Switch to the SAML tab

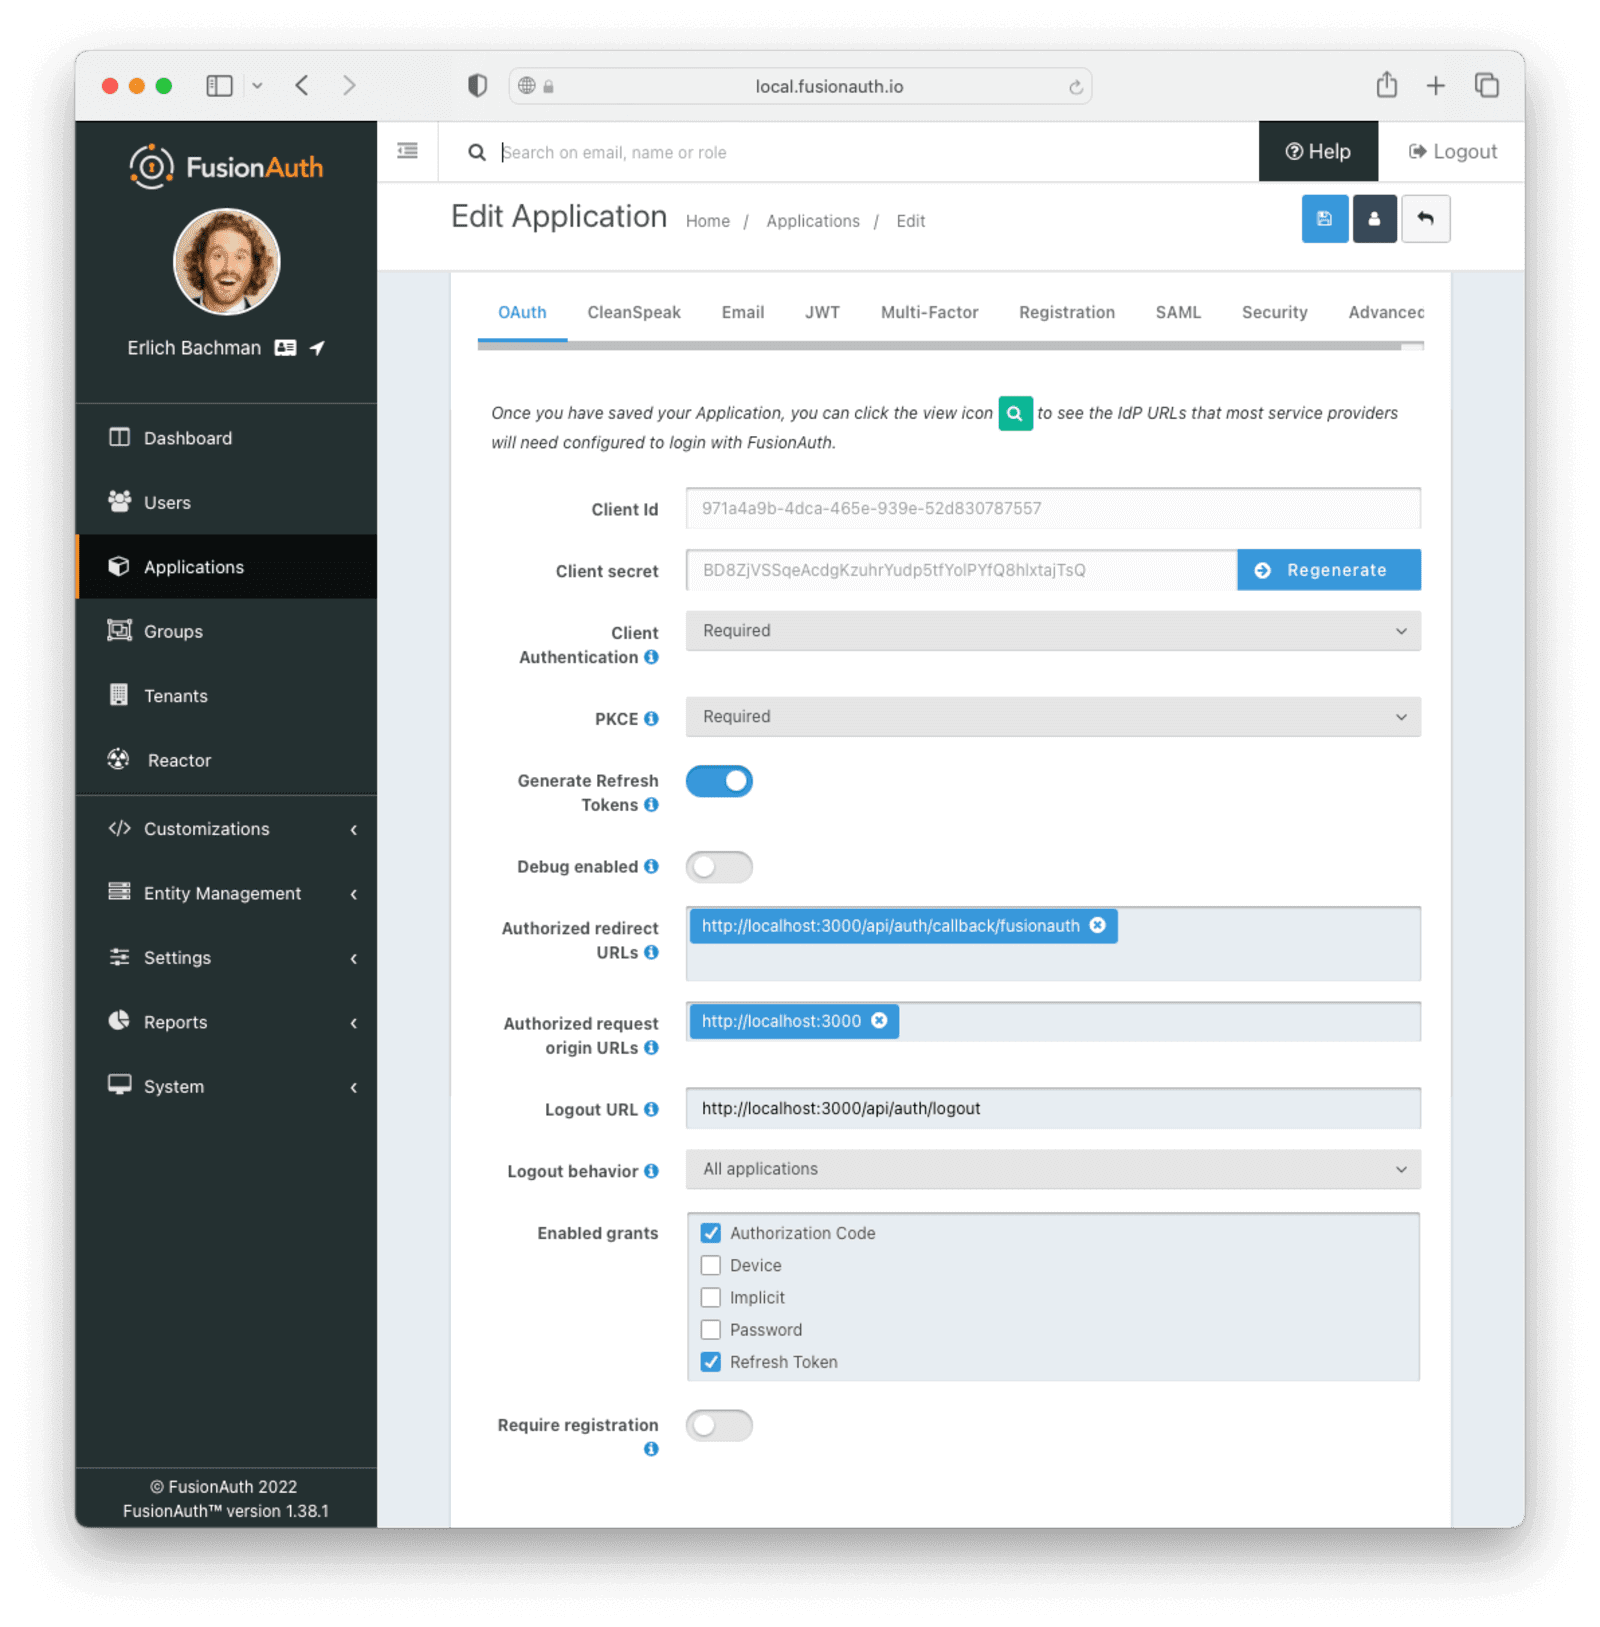tap(1178, 312)
